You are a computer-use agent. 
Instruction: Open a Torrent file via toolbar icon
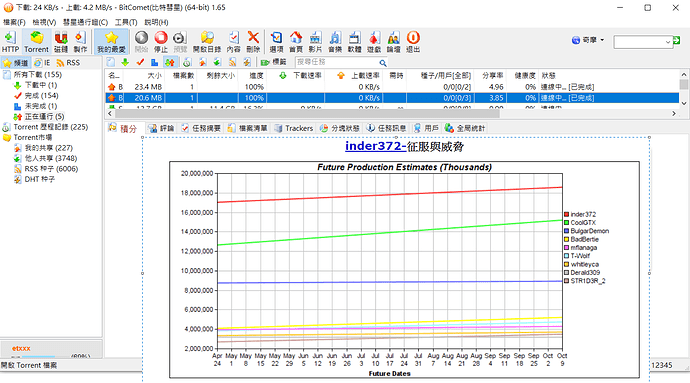click(36, 42)
